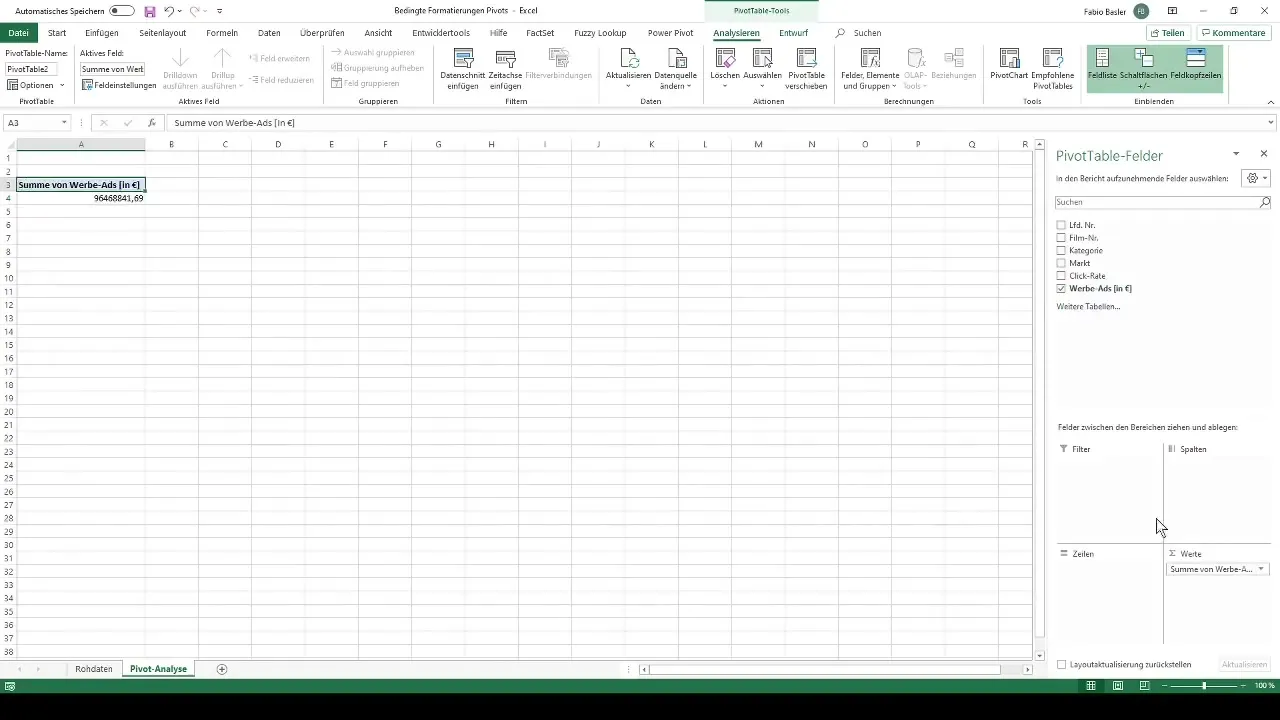Enable Layoutaktualisierung zurückstellen checkbox
Viewport: 1280px width, 720px height.
click(1062, 664)
